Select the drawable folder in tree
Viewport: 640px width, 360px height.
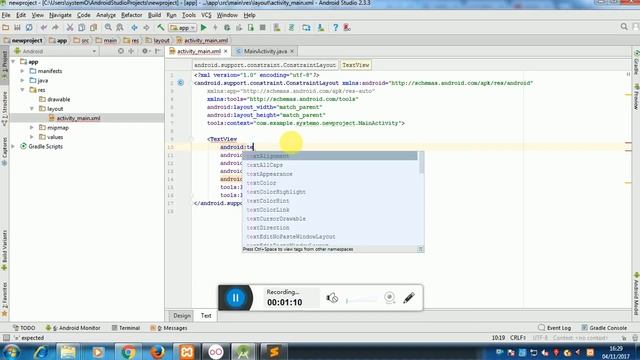[x=58, y=99]
